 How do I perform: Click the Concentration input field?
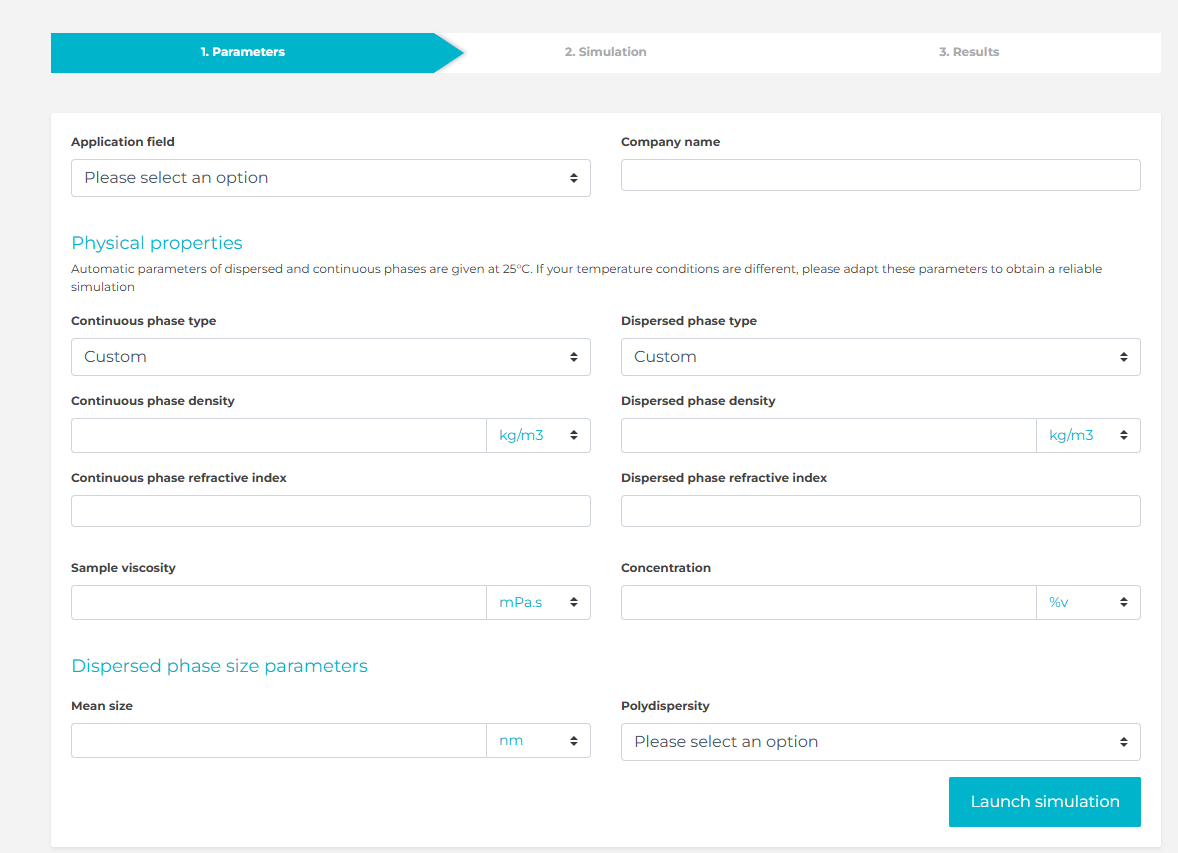pyautogui.click(x=828, y=603)
